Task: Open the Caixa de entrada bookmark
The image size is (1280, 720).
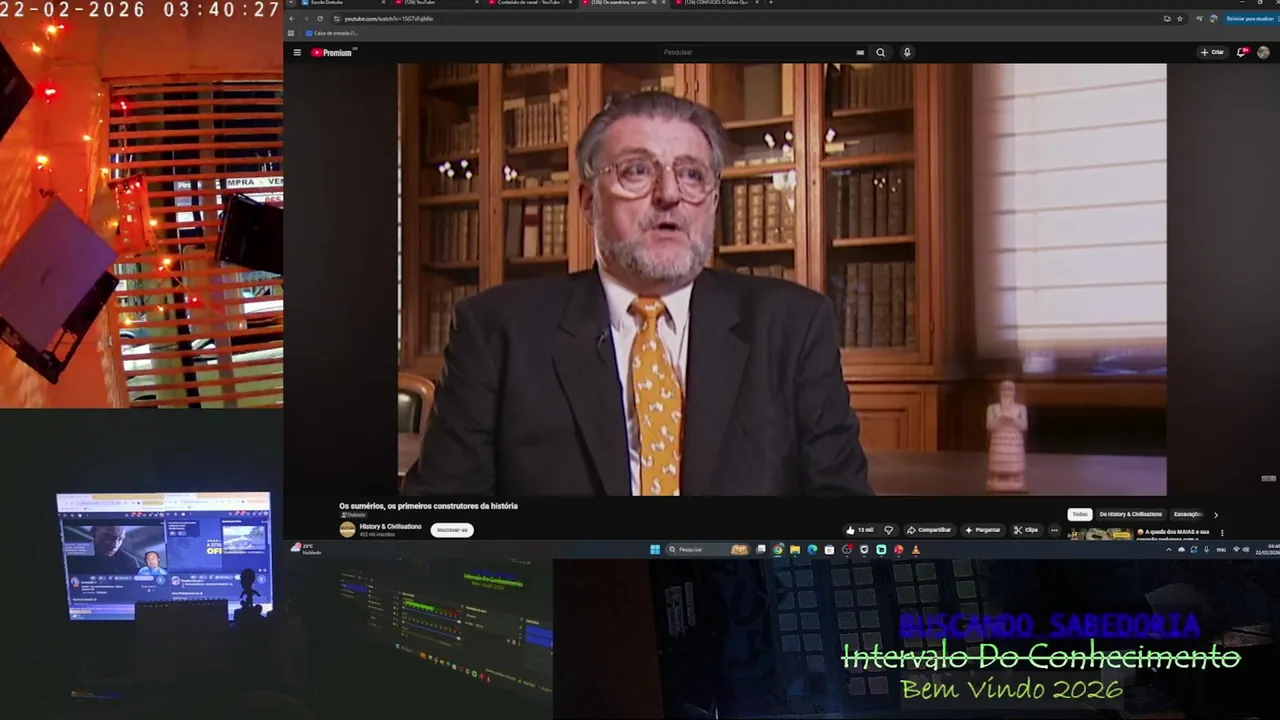Action: 332,33
